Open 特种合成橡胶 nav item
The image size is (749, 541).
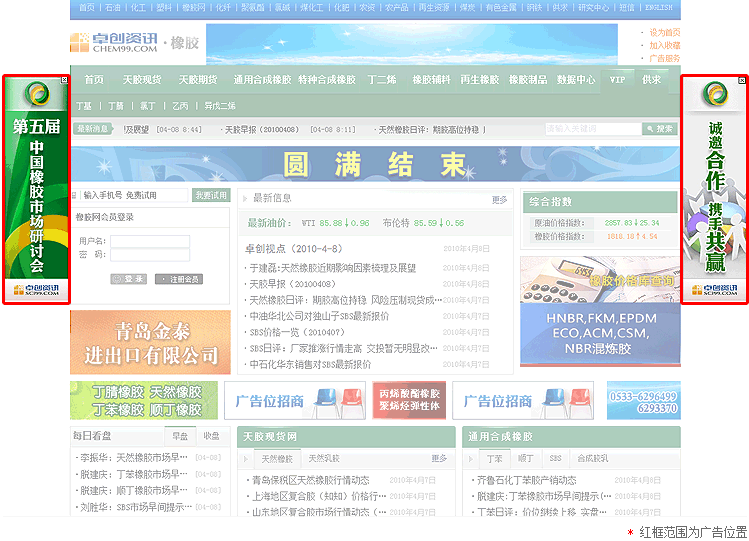click(327, 80)
